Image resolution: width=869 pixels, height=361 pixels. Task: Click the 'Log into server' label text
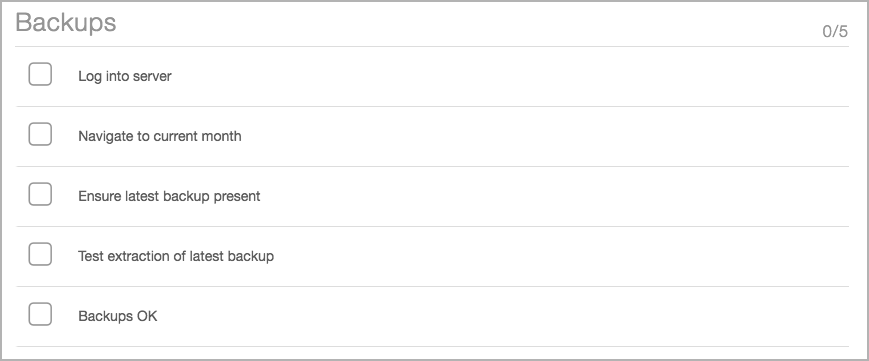125,76
